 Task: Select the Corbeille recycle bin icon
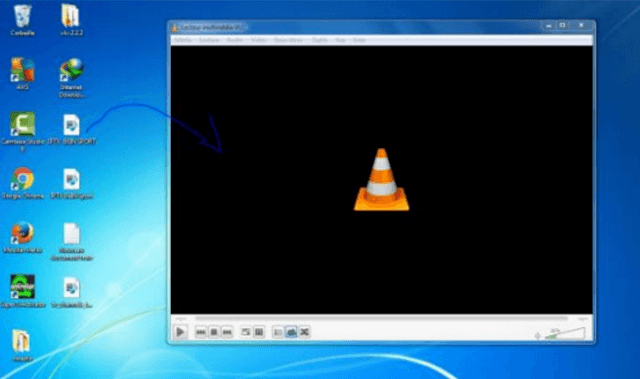(x=22, y=20)
